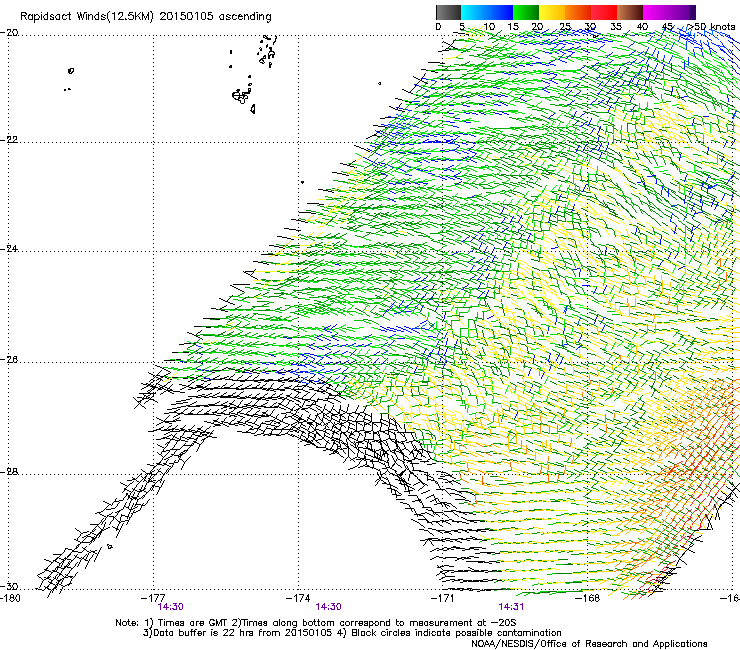The image size is (740, 650).
Task: Click the large island cluster outline near -175
Action: [x=241, y=96]
